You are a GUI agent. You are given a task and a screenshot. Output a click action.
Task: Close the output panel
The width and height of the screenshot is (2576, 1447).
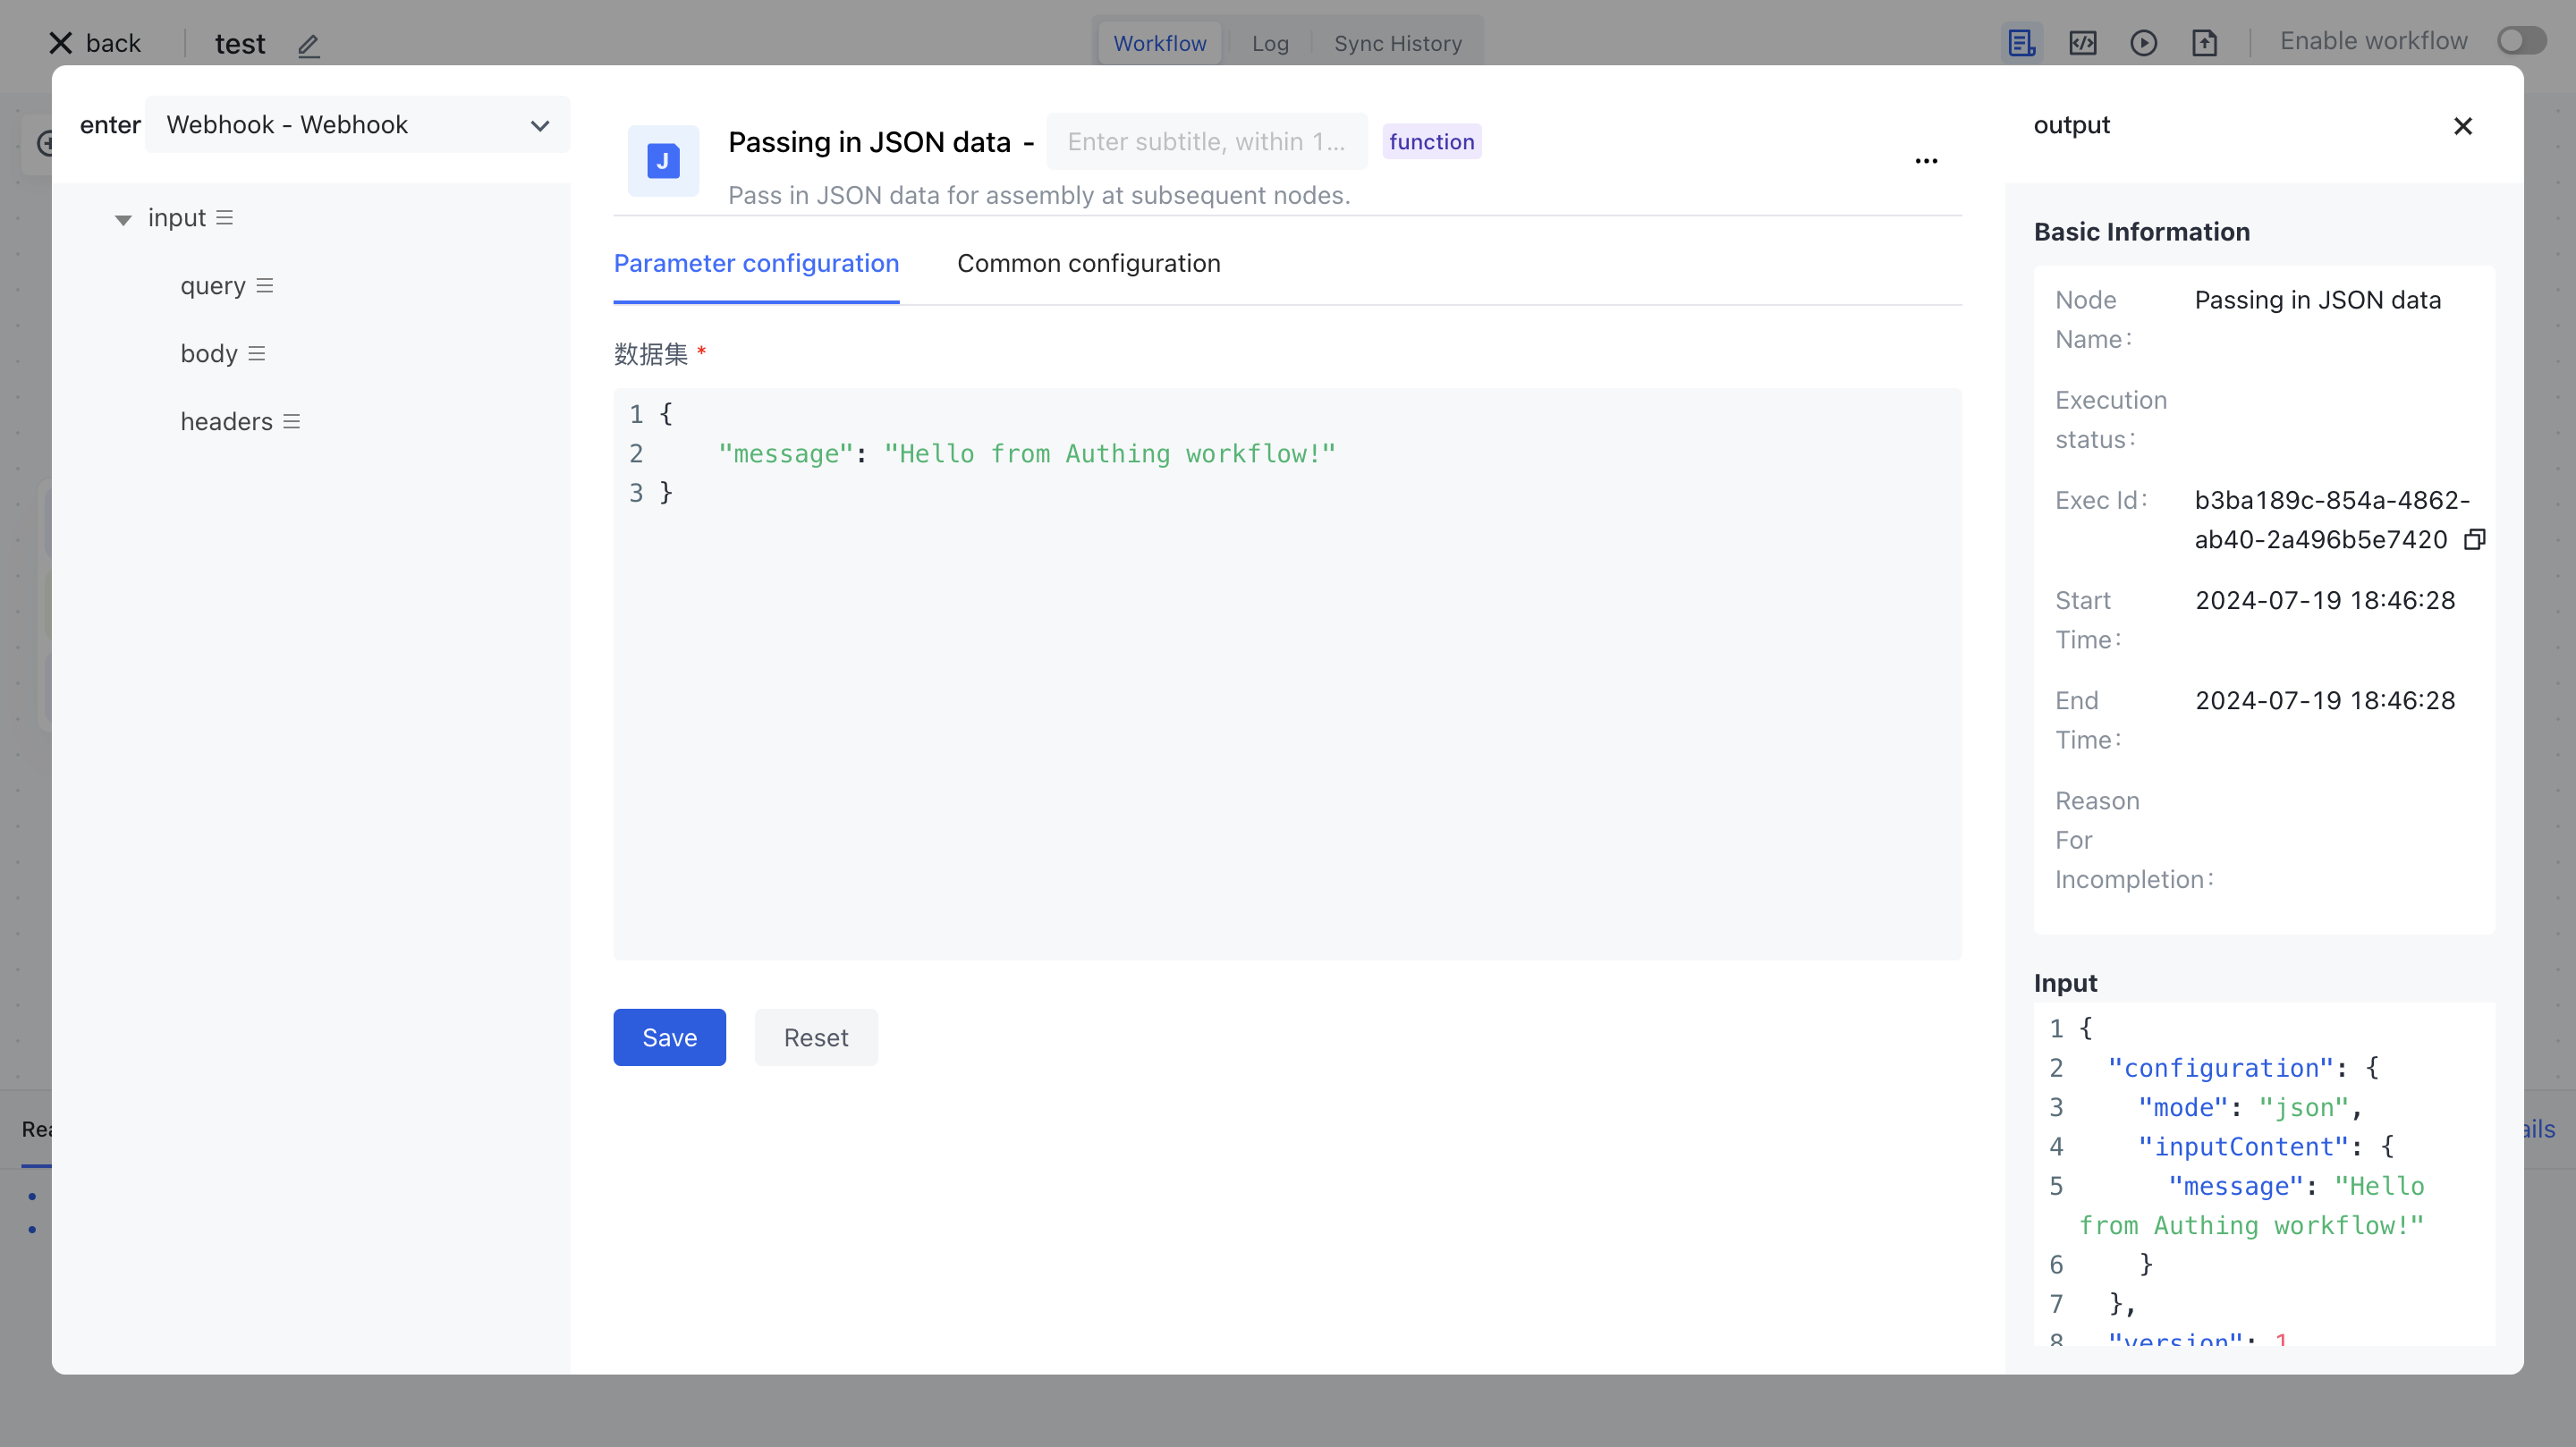2463,126
